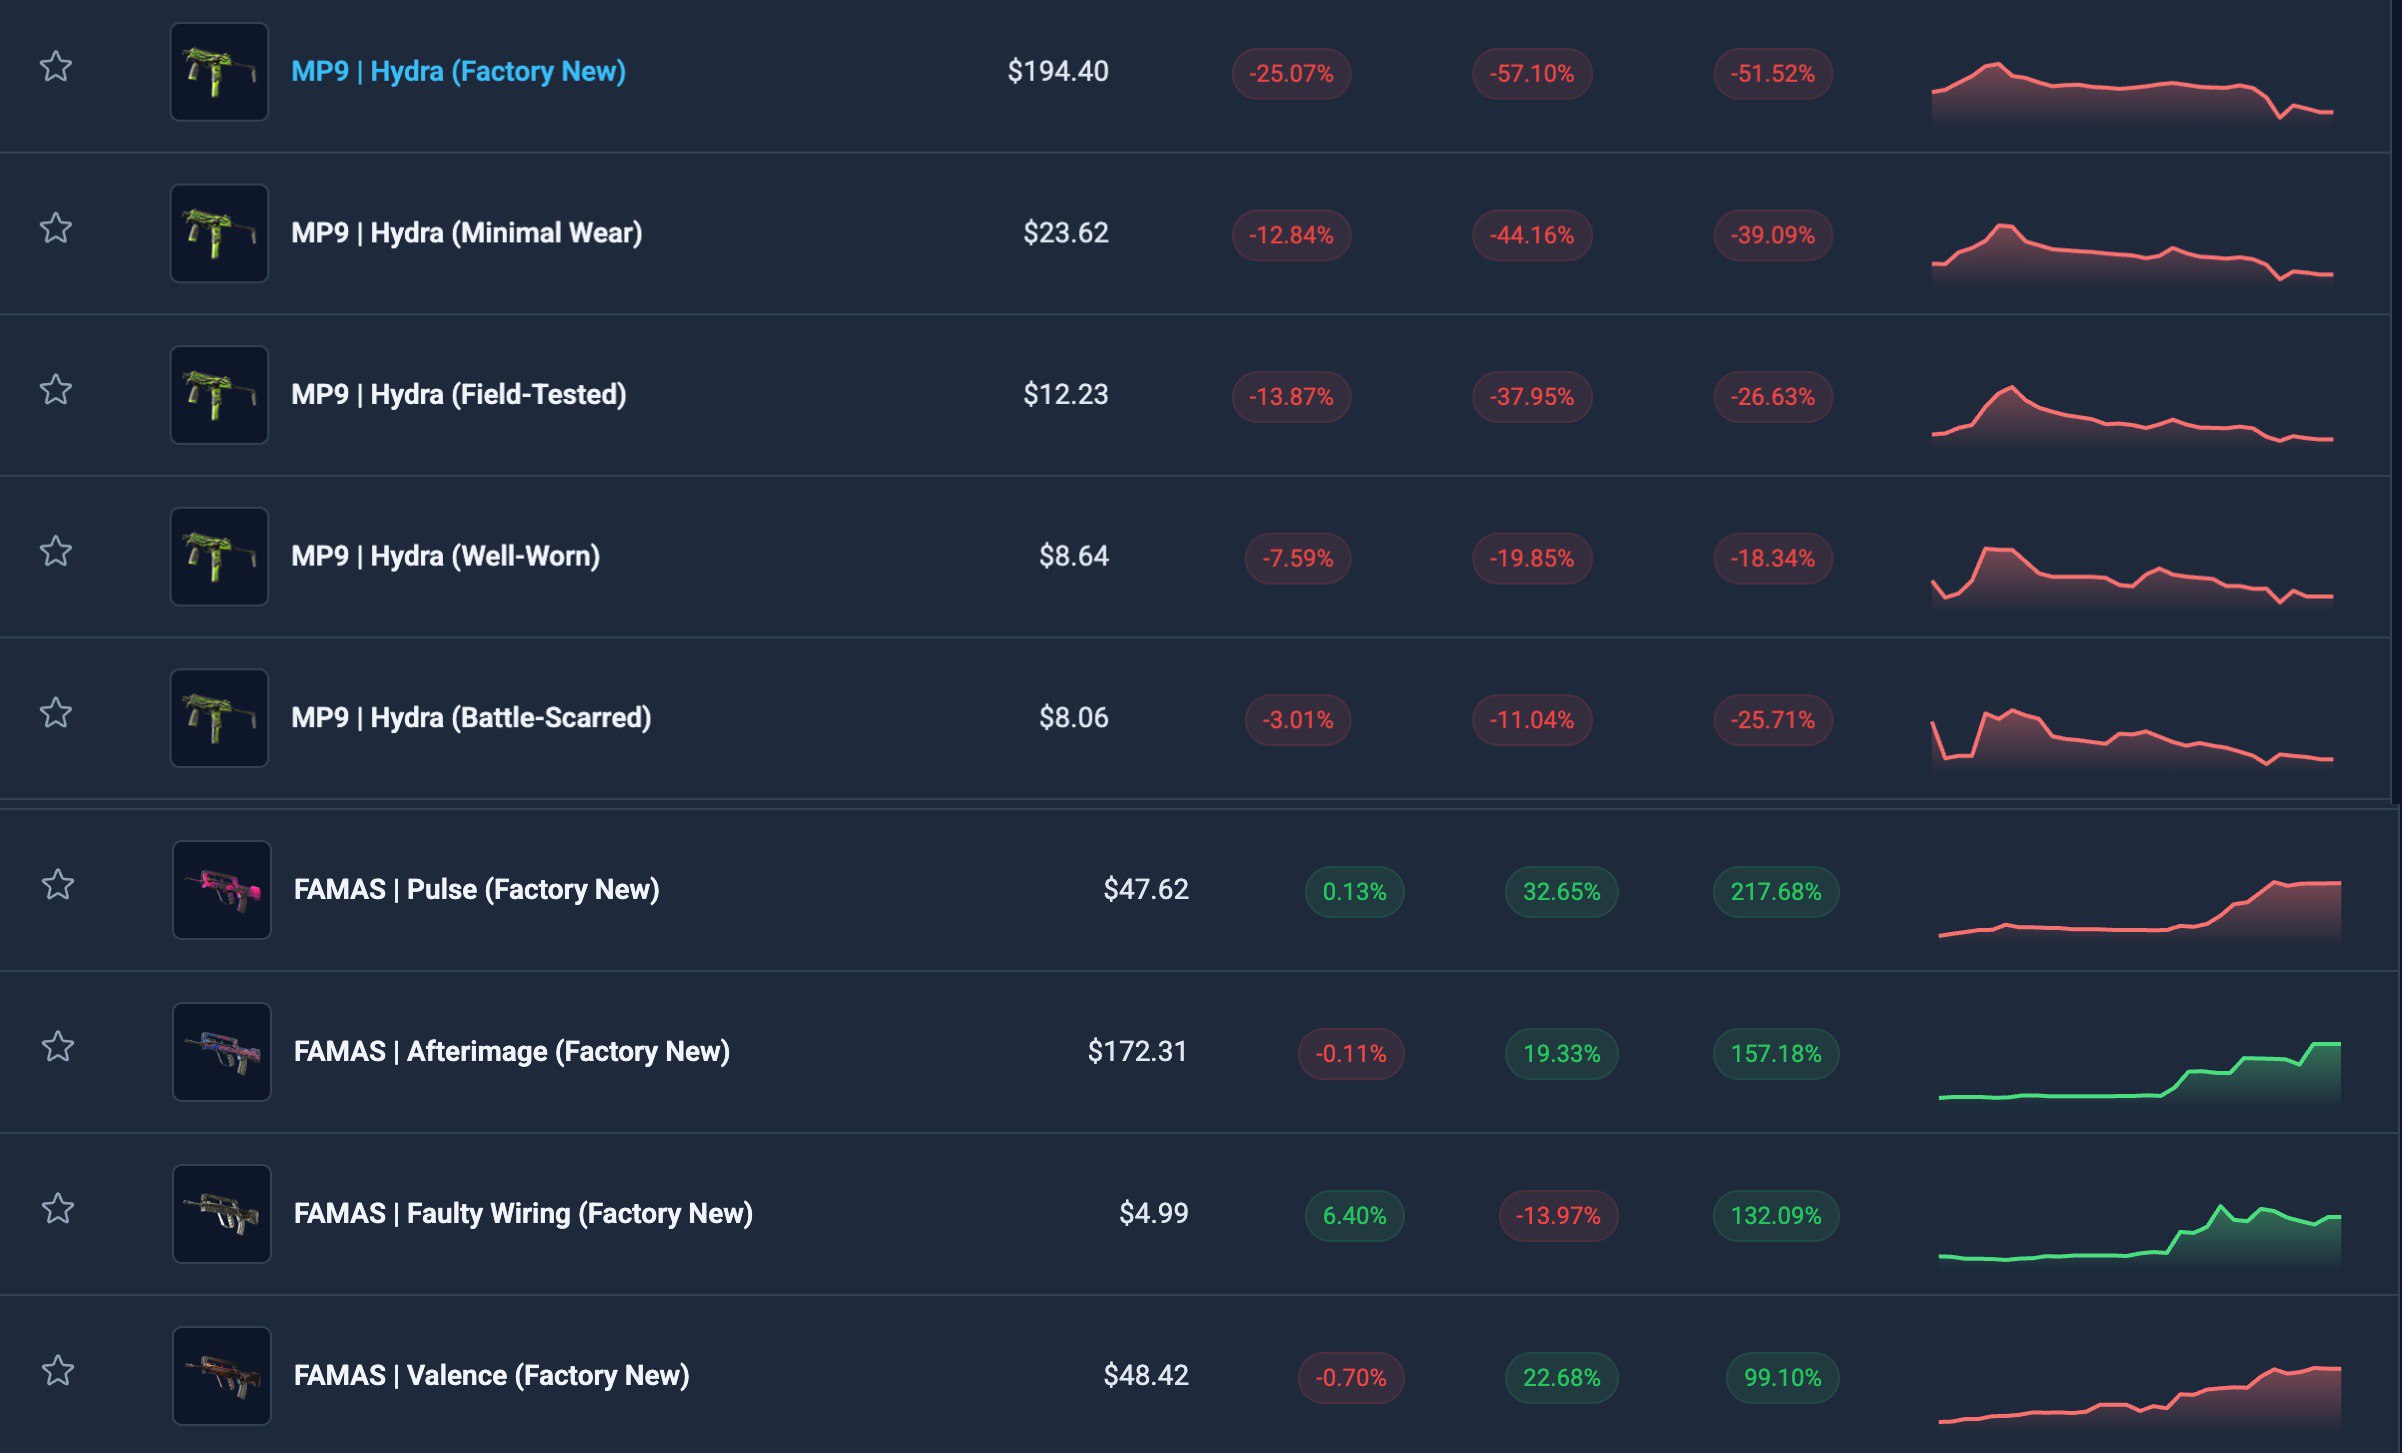
Task: Click FAMAS | Pulse (Factory New) name
Action: click(x=476, y=890)
